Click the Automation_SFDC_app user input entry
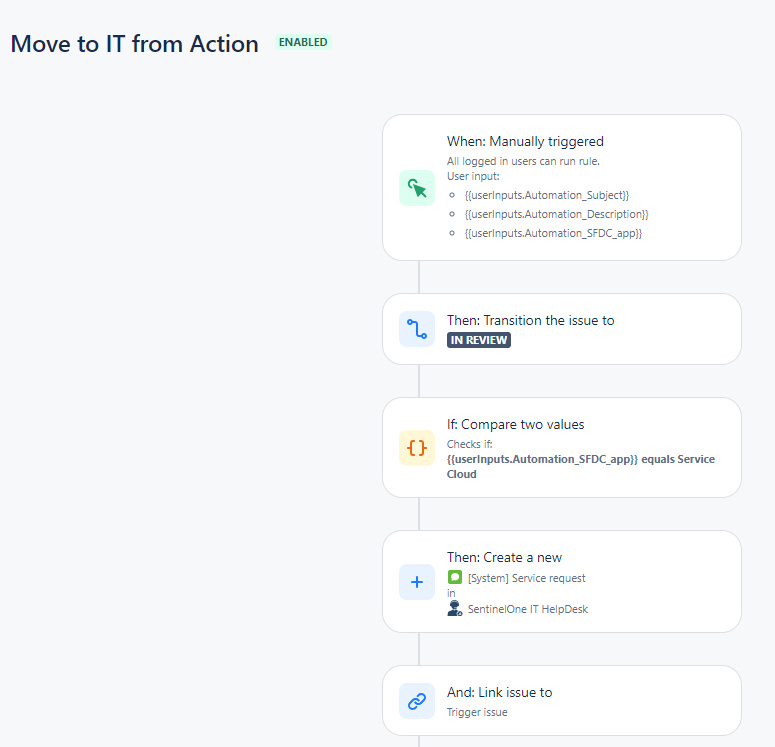 (x=553, y=233)
